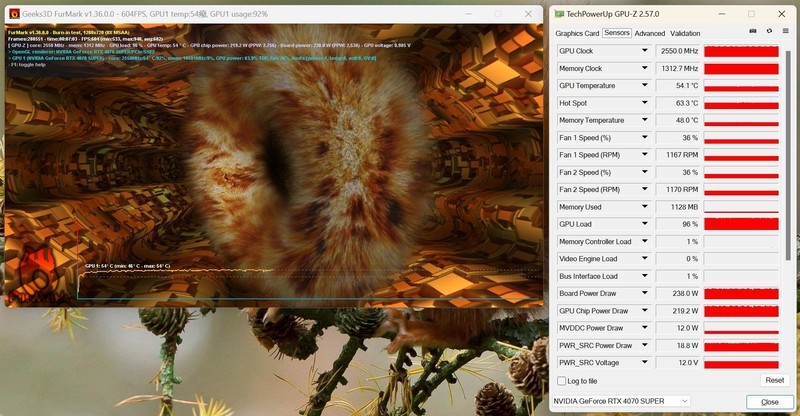The width and height of the screenshot is (800, 416).
Task: Click the GPU-Z app icon in title bar
Action: click(x=559, y=14)
